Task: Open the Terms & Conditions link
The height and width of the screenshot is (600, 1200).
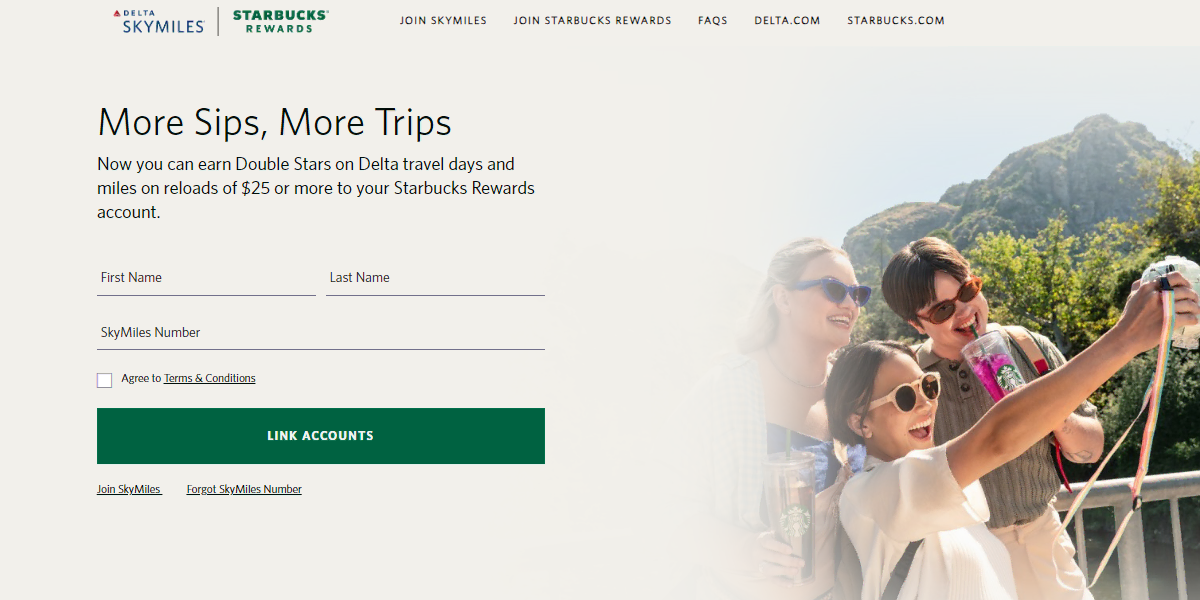Action: [210, 378]
